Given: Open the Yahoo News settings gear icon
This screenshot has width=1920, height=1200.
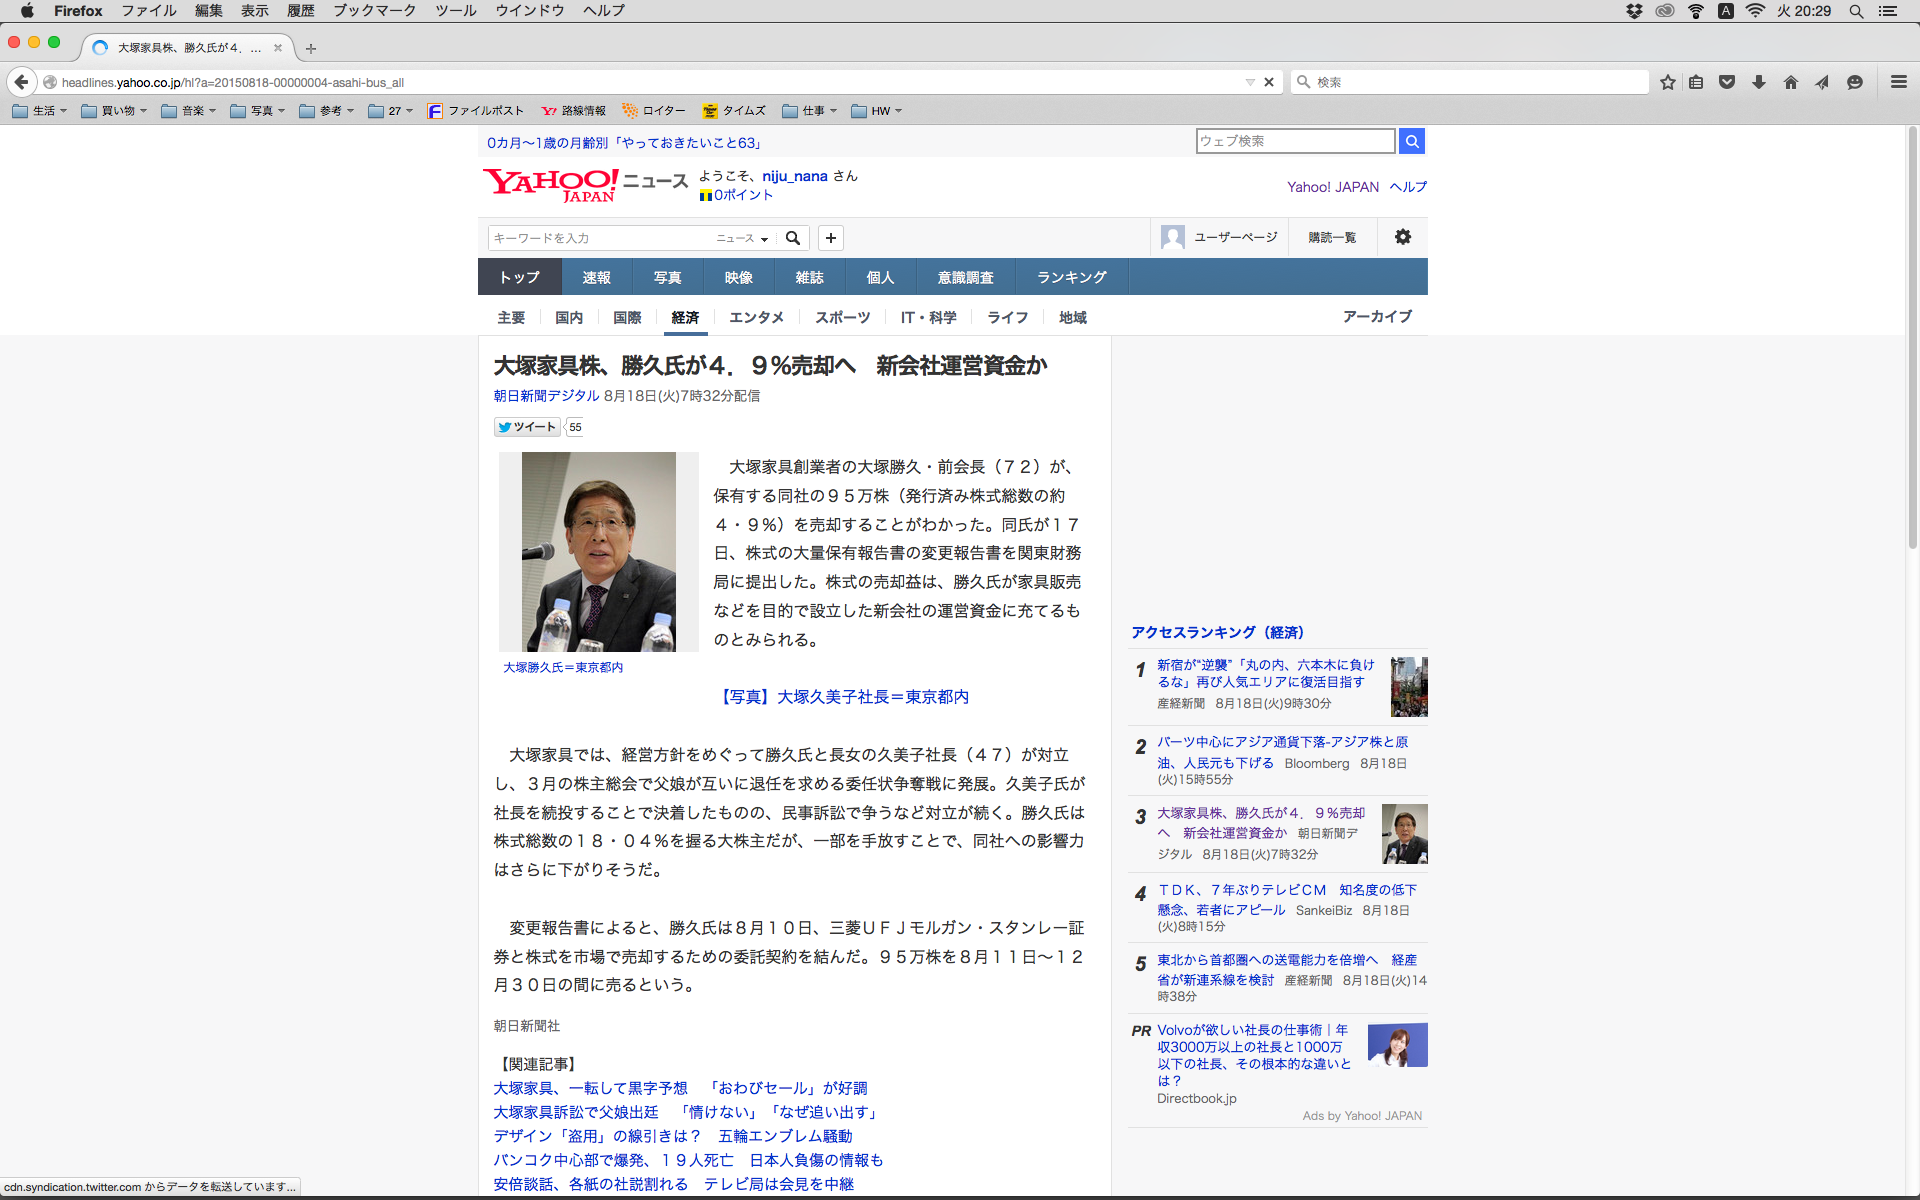Looking at the screenshot, I should [x=1402, y=237].
